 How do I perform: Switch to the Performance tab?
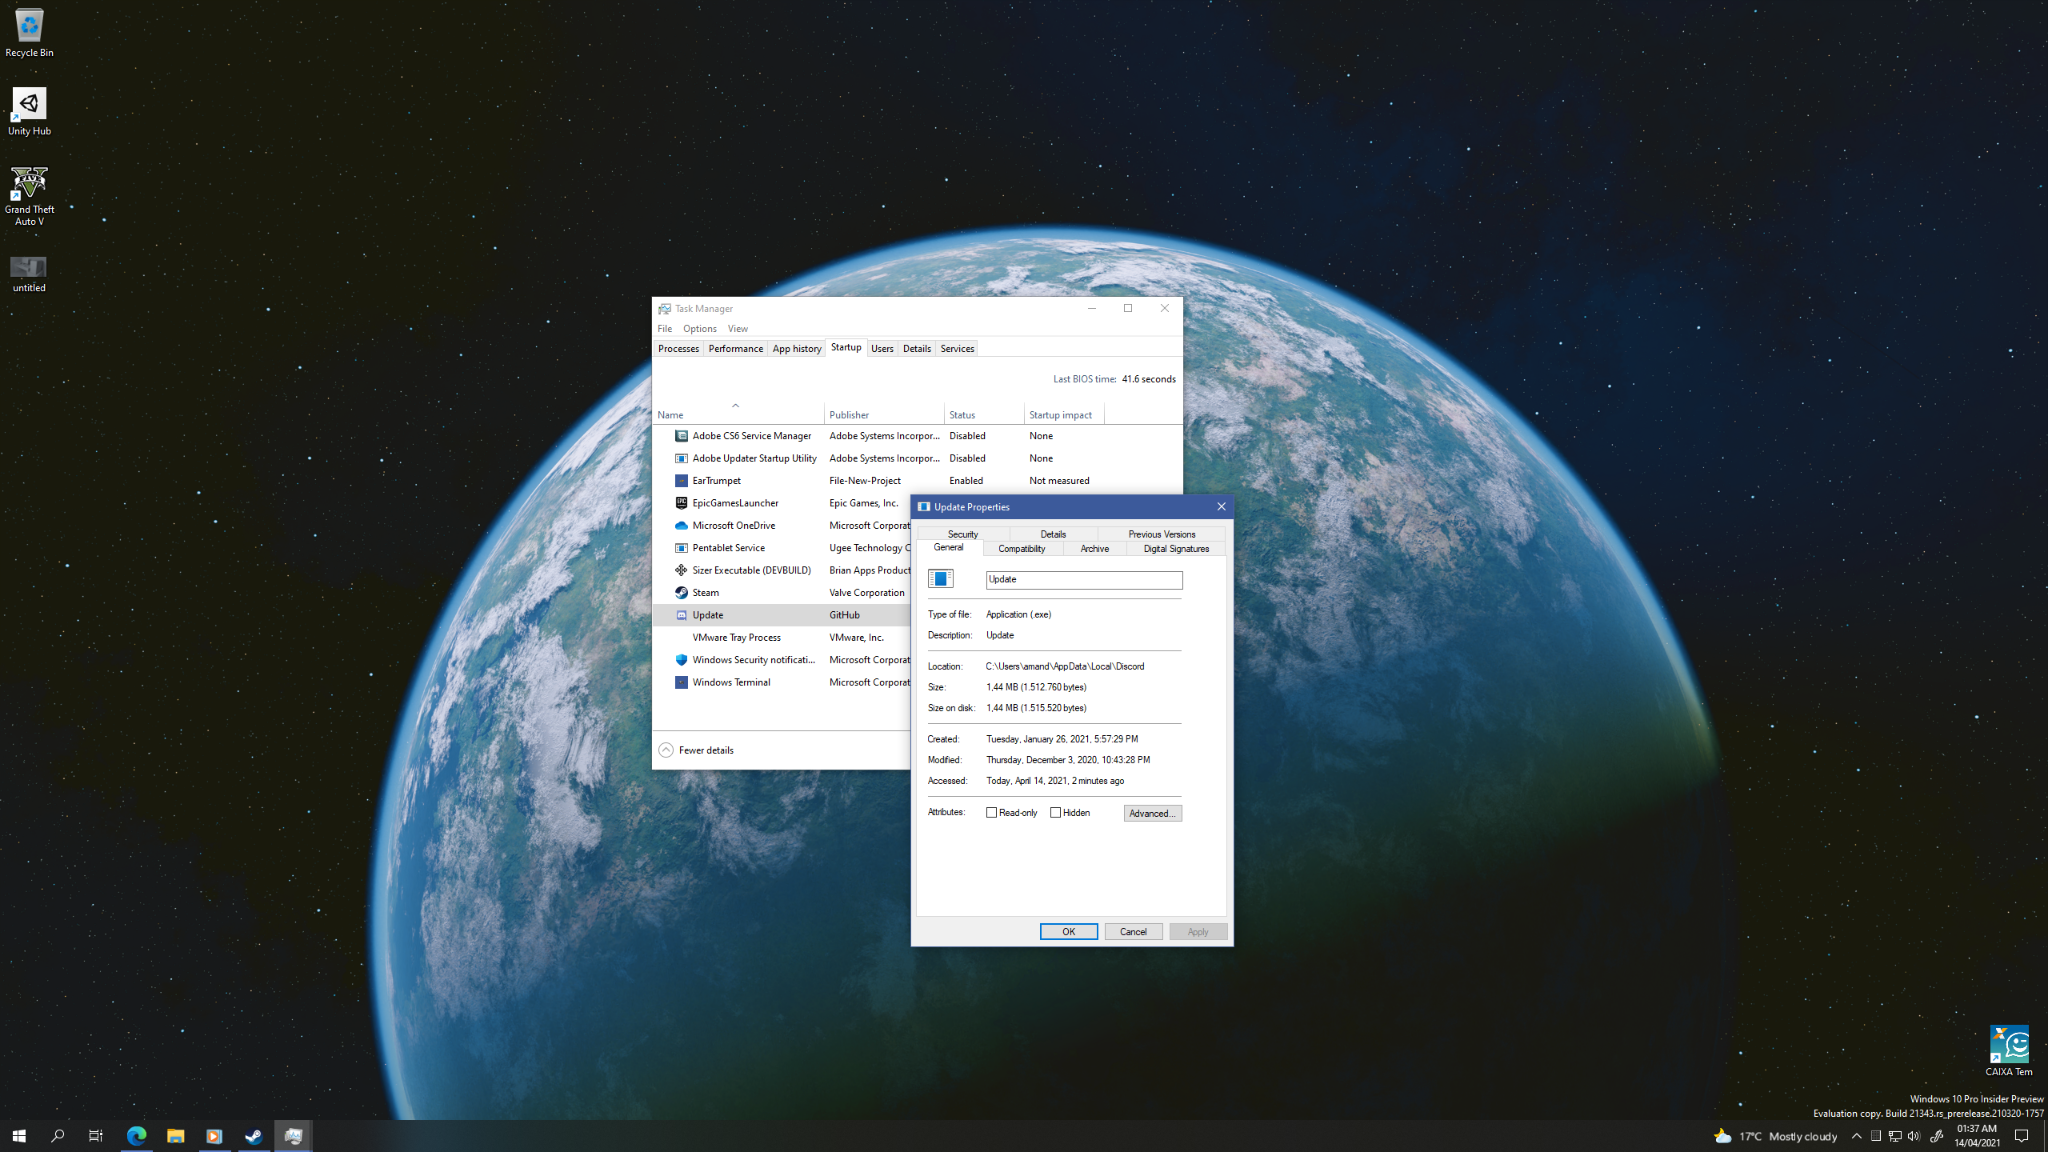tap(736, 349)
